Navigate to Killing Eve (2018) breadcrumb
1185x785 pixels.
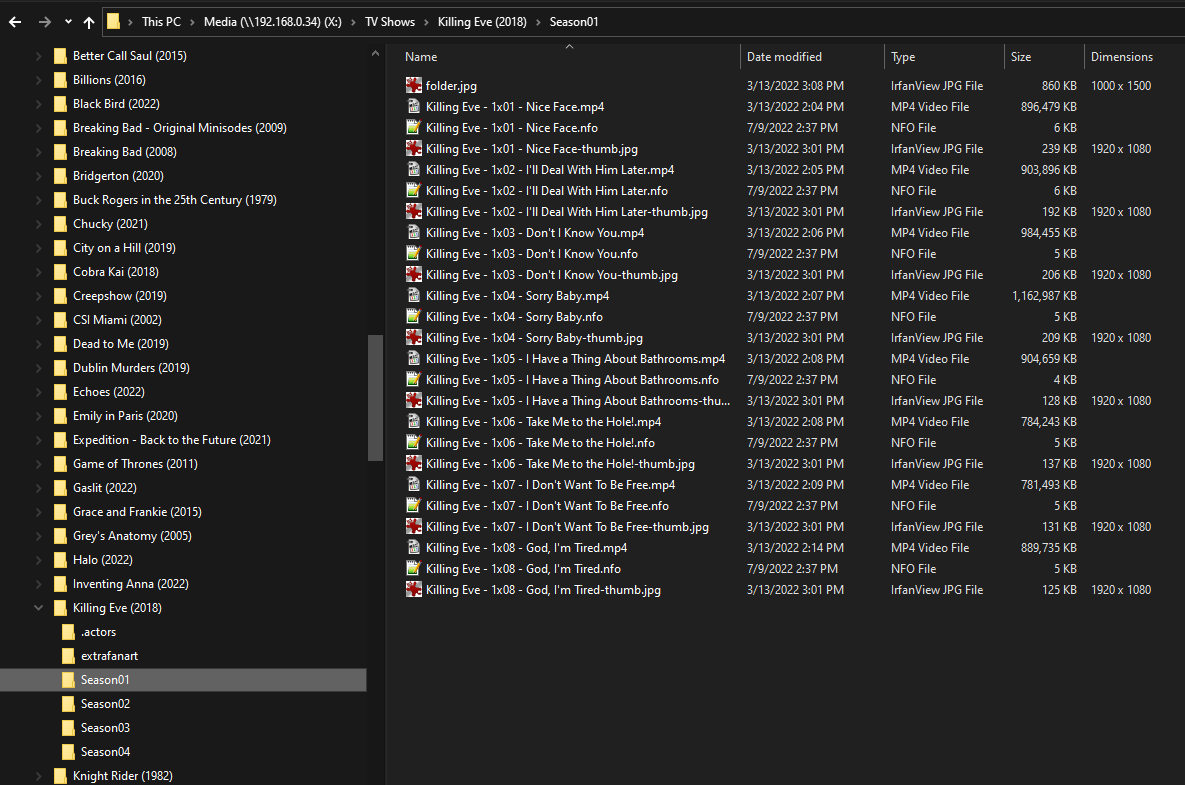coord(482,22)
